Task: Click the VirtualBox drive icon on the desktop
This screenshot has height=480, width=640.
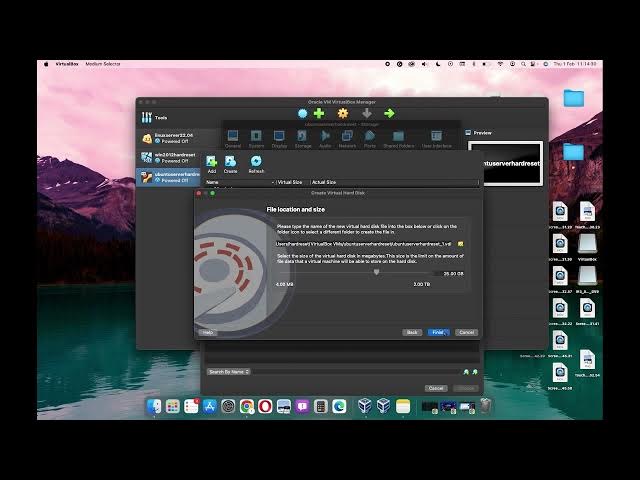Action: click(587, 246)
